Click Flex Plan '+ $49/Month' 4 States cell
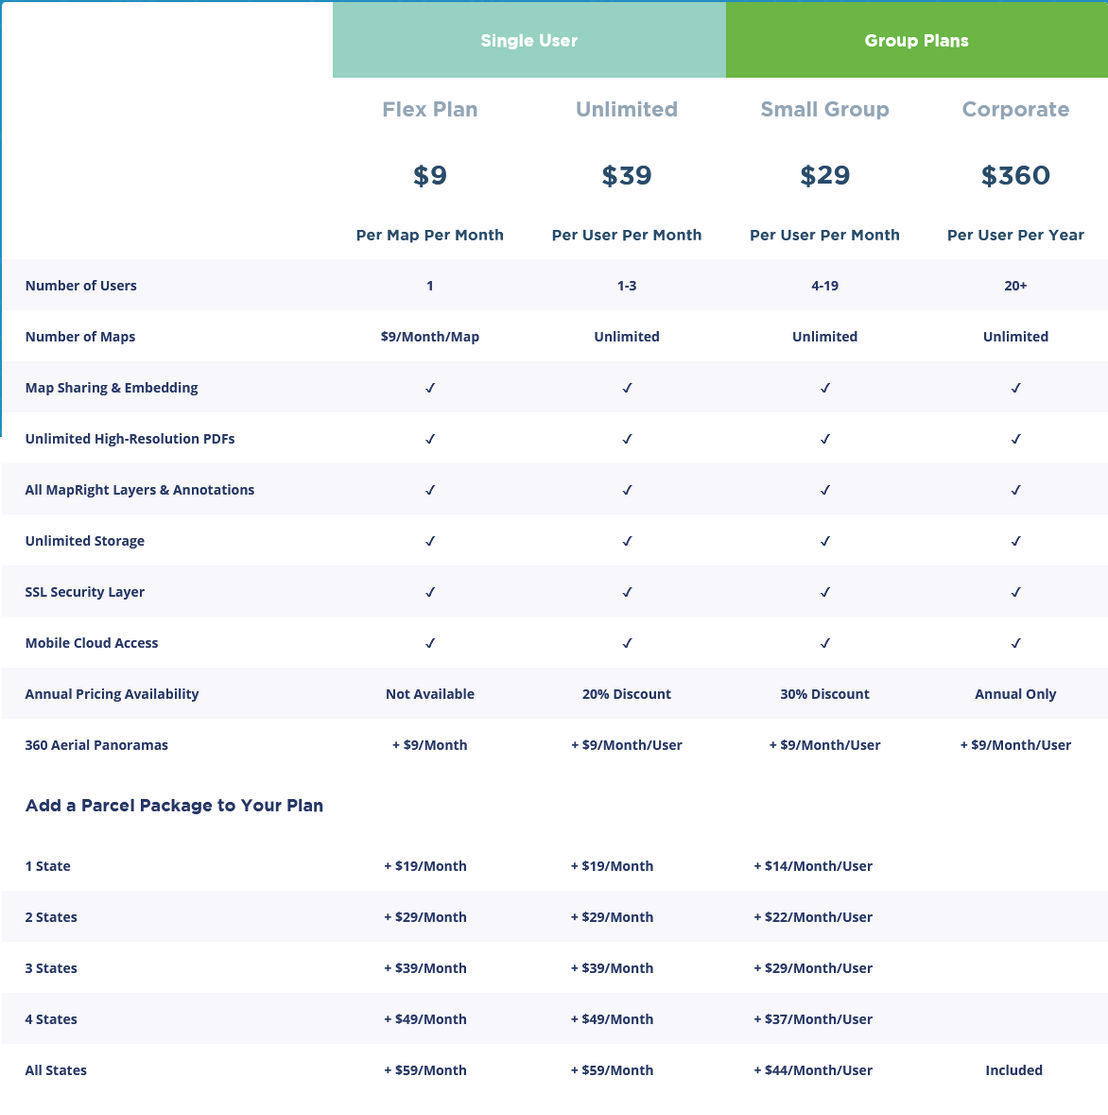Image resolution: width=1108 pixels, height=1115 pixels. point(425,1020)
